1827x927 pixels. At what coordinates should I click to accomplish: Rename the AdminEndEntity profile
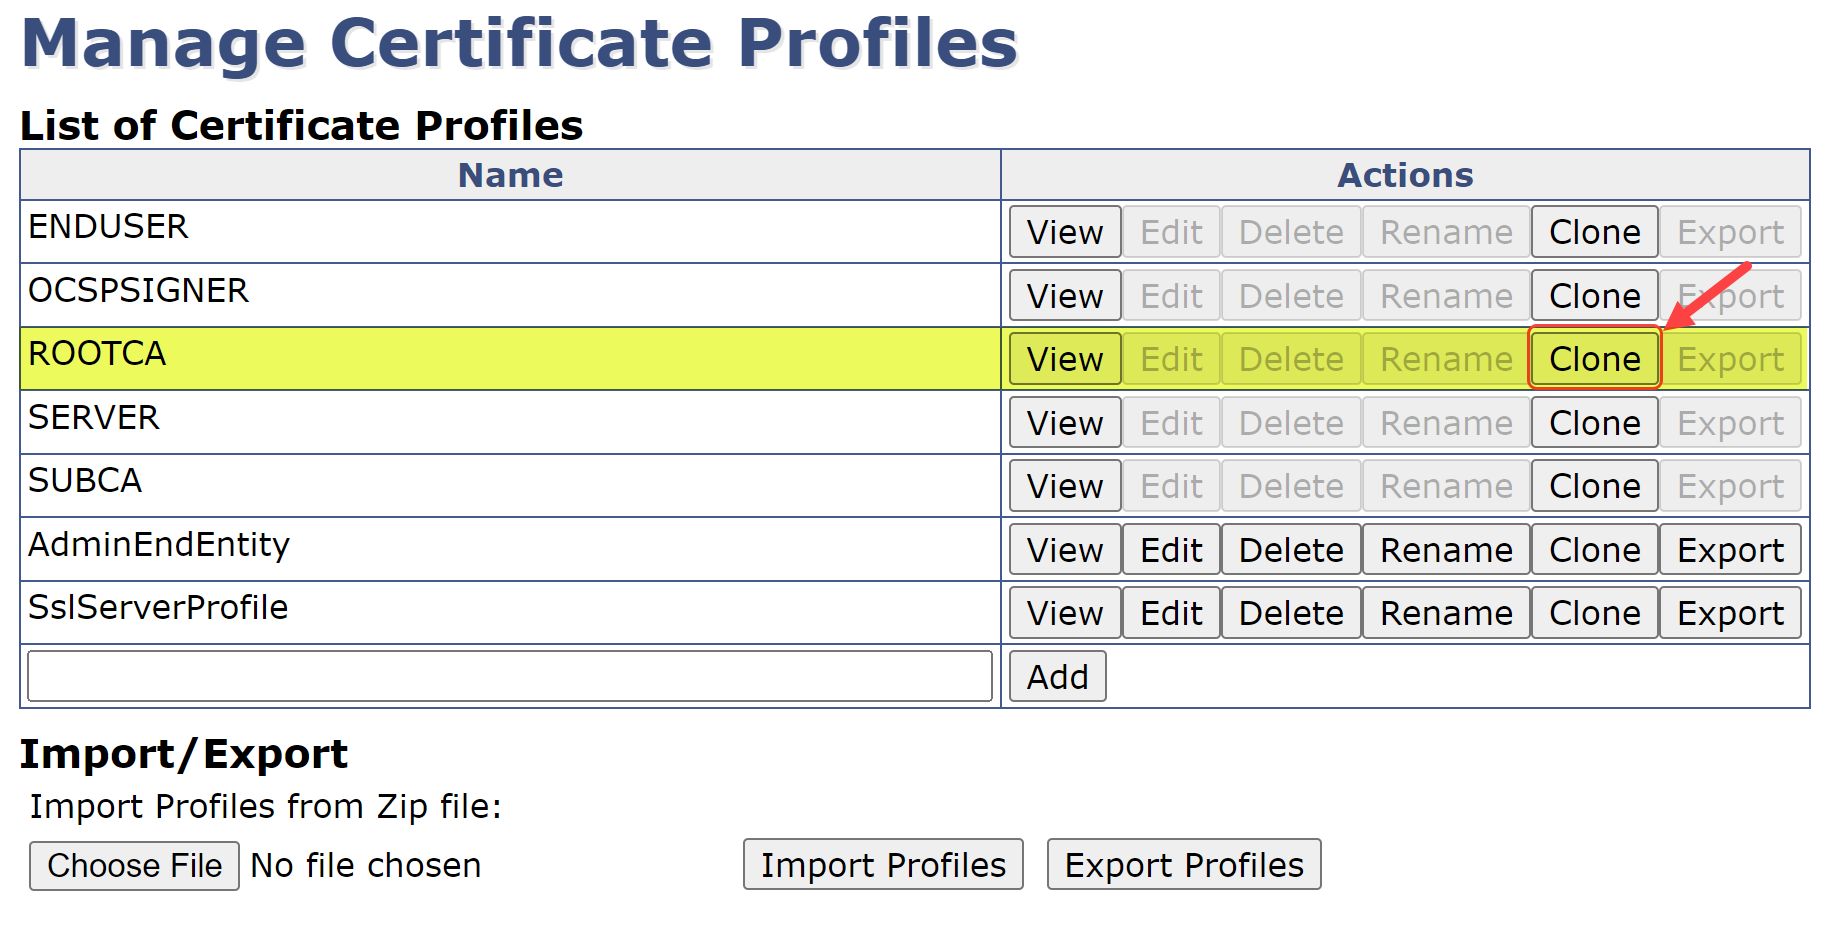(1445, 550)
